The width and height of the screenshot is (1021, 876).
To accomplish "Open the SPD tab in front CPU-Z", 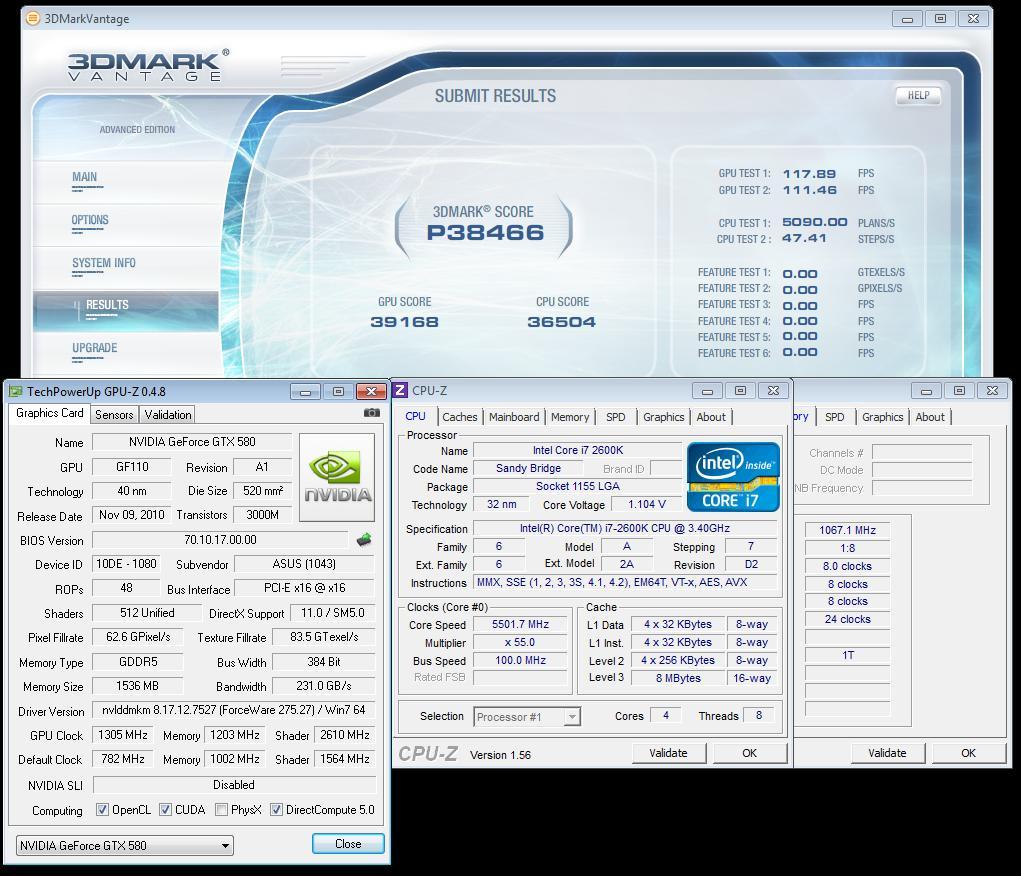I will 615,417.
